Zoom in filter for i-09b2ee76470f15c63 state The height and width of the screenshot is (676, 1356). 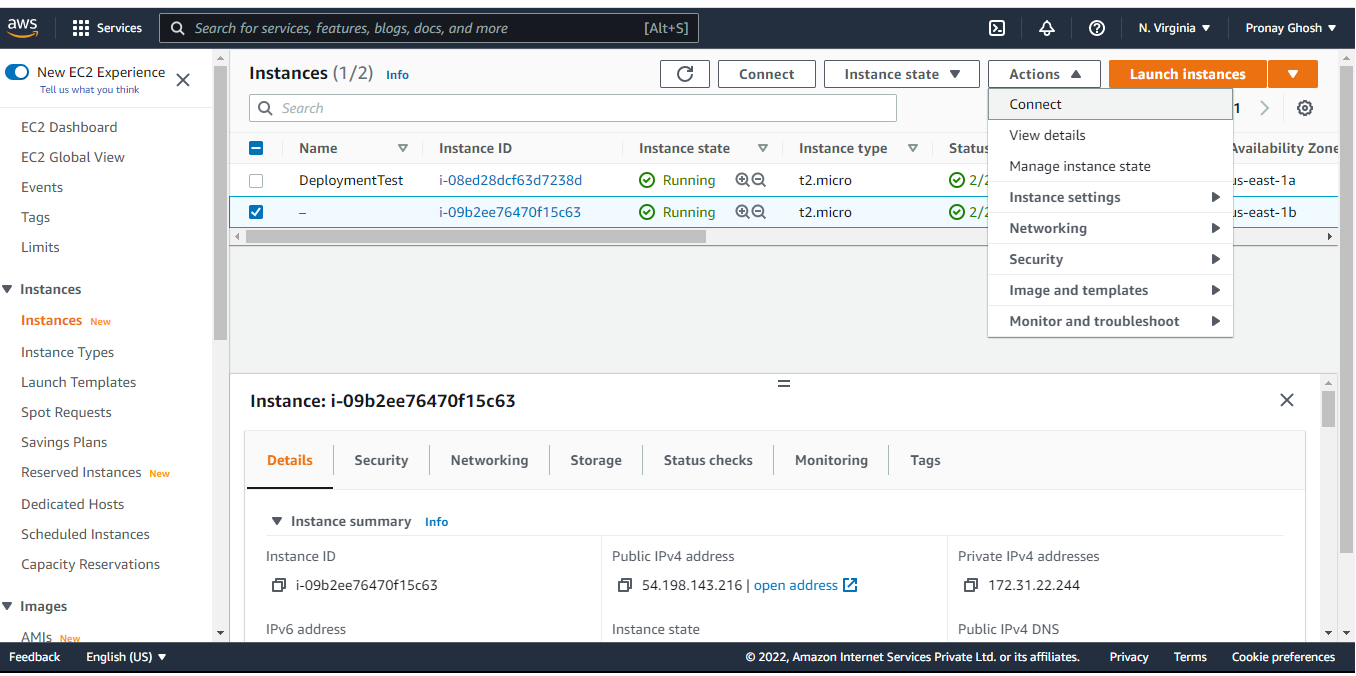click(742, 212)
